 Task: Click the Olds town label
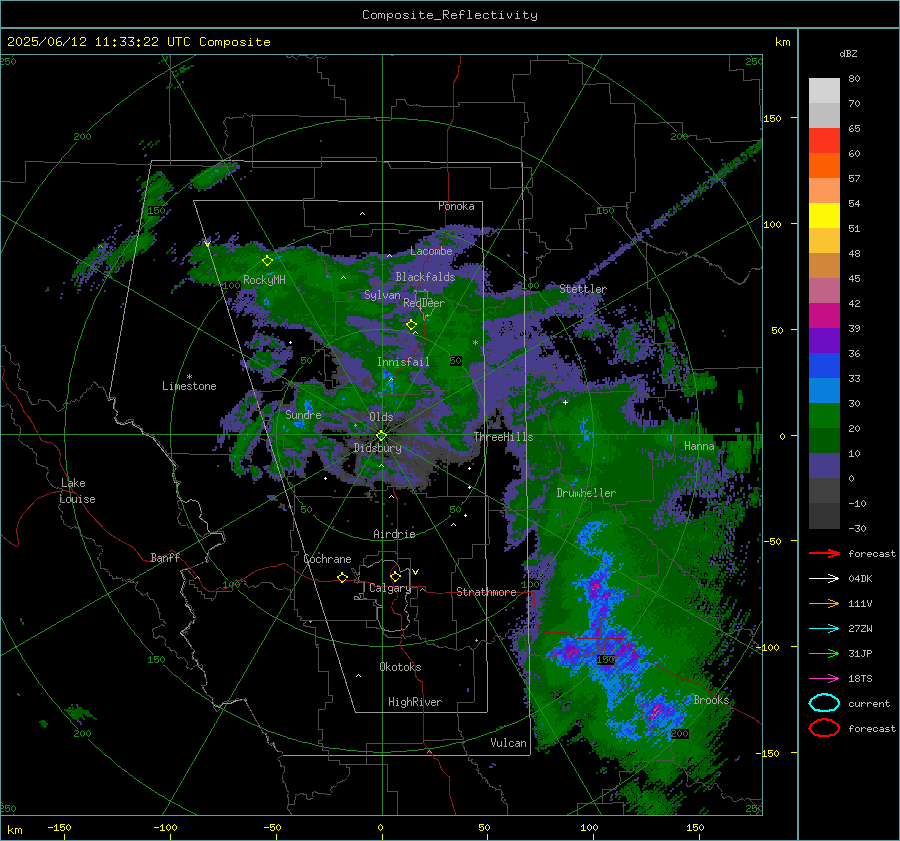tap(381, 417)
